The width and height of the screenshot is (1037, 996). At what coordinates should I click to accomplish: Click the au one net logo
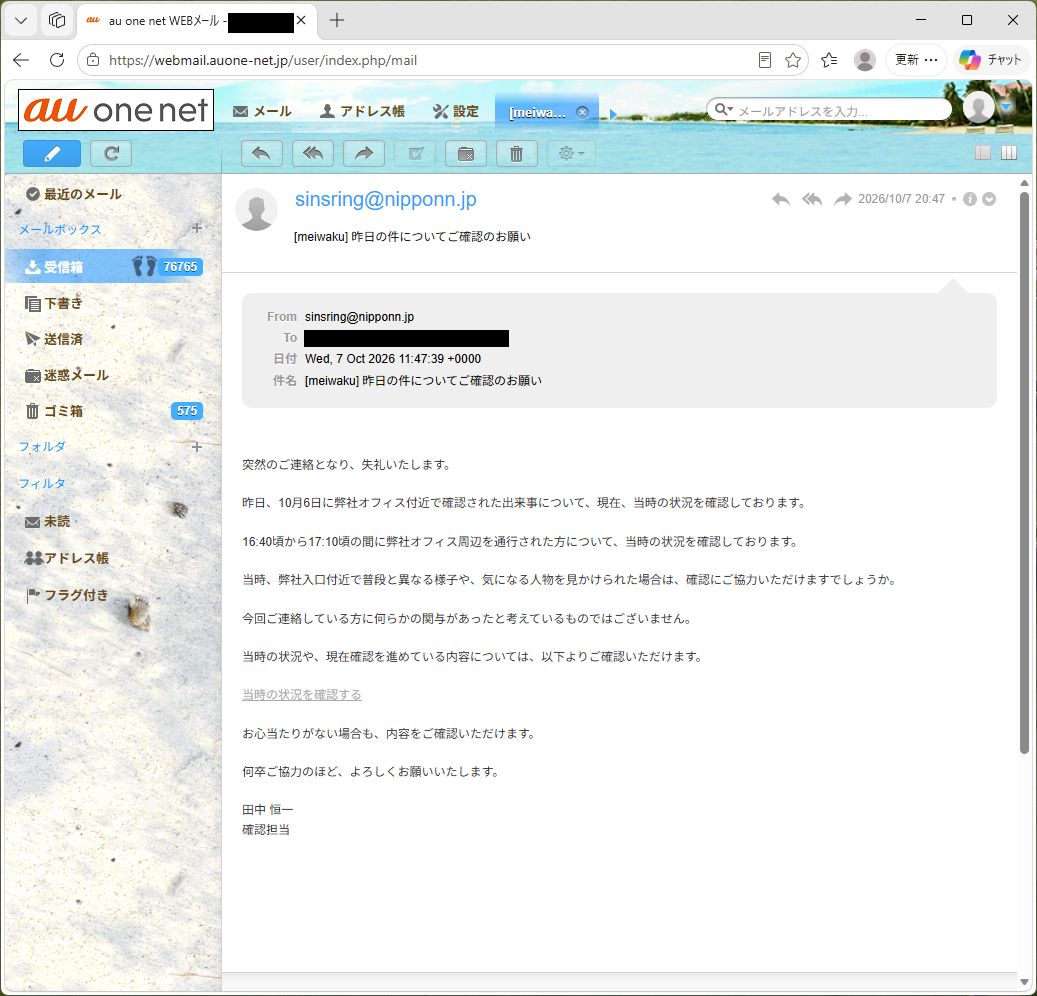click(116, 110)
